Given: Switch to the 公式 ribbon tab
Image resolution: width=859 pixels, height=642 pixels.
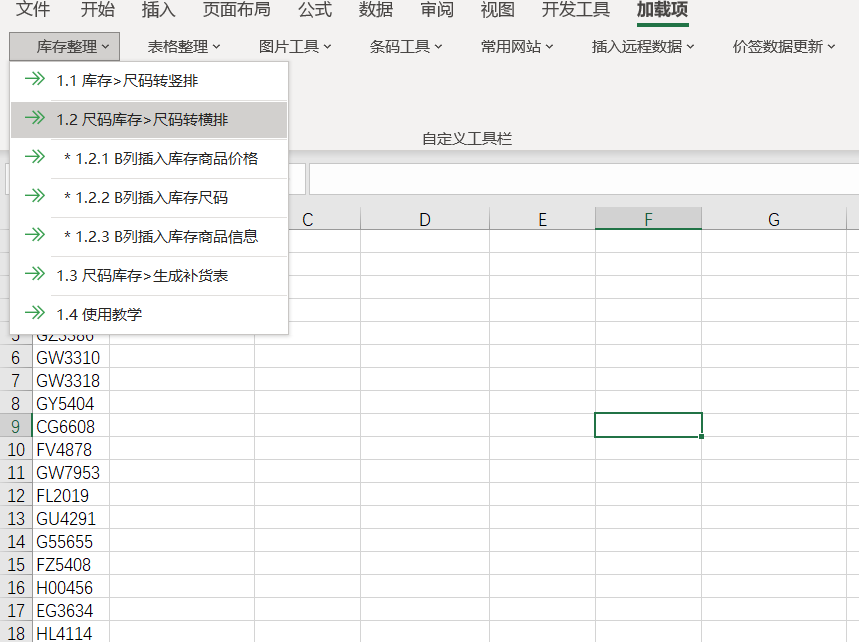Looking at the screenshot, I should 315,9.
